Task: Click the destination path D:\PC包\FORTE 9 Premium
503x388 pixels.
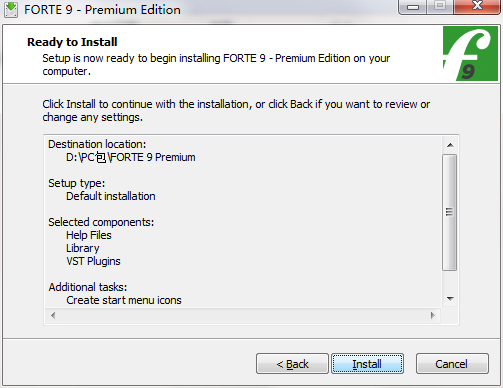Action: tap(131, 157)
